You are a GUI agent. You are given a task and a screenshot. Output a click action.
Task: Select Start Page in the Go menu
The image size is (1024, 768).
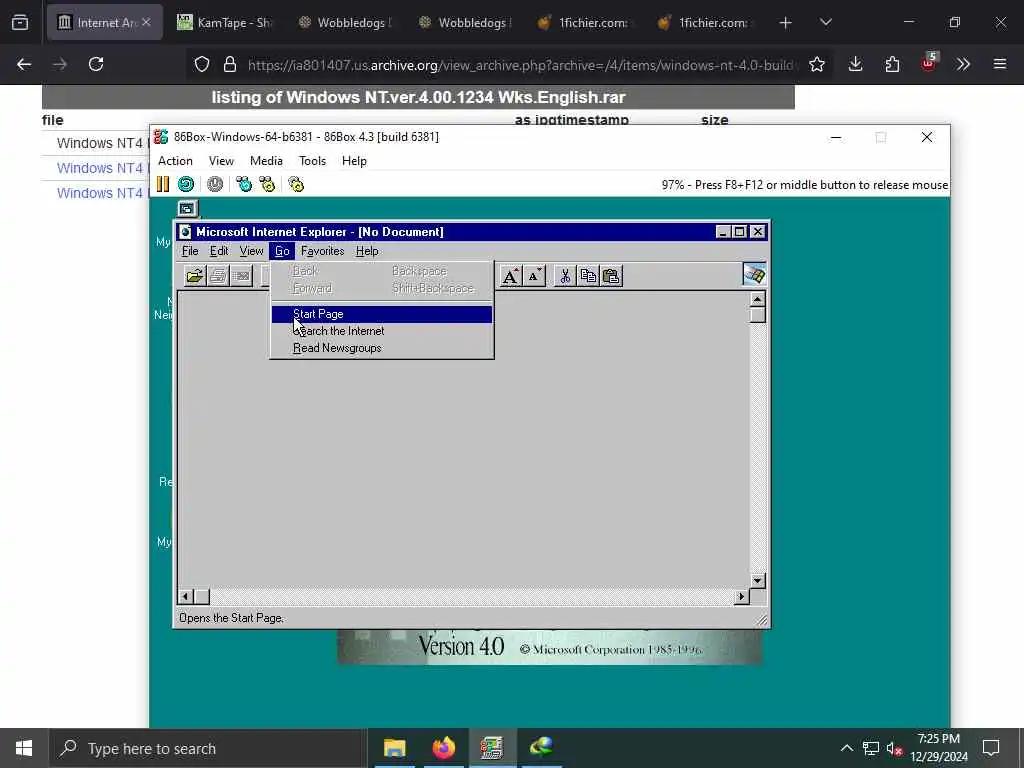381,314
